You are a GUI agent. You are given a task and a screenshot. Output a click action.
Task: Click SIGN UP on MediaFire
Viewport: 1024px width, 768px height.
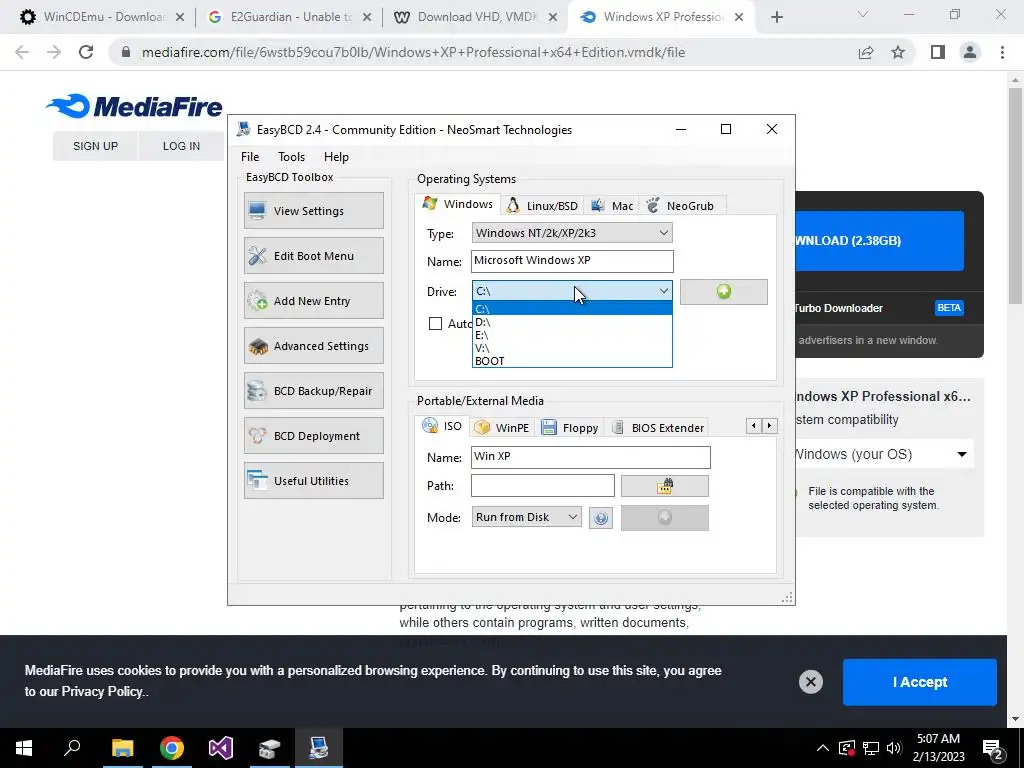pos(95,146)
